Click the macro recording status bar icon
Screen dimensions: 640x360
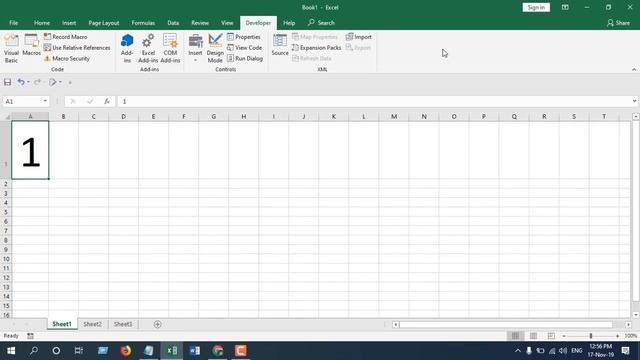pyautogui.click(x=30, y=336)
